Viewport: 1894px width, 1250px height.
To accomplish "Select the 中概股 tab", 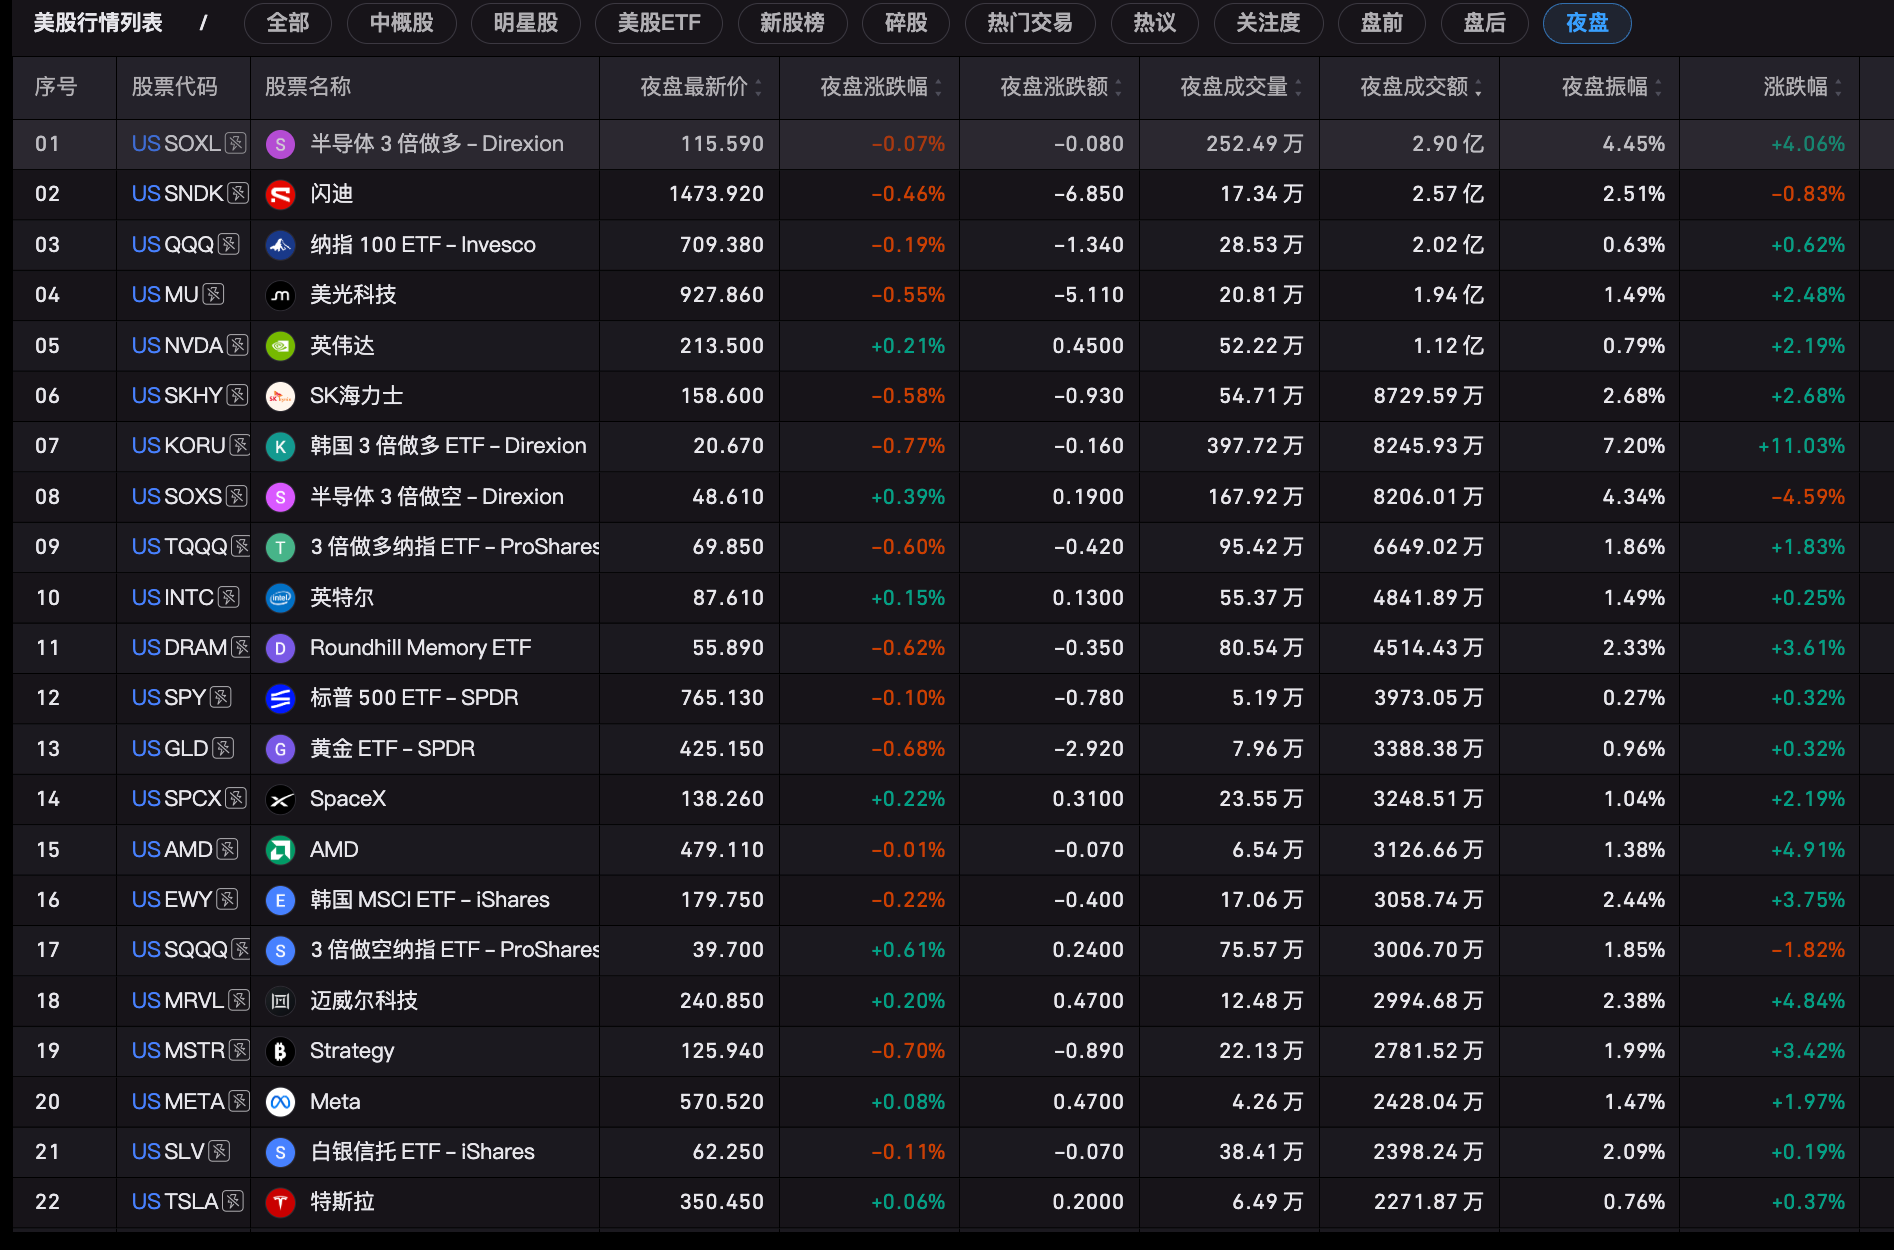I will coord(401,23).
